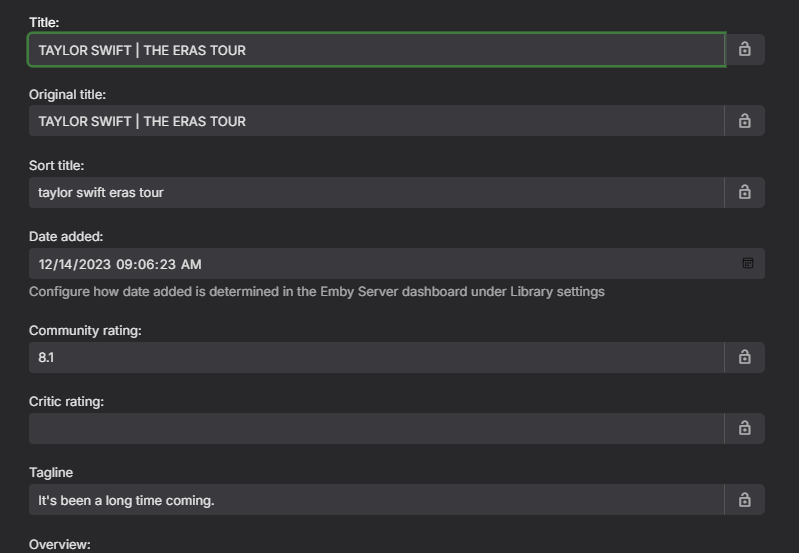The width and height of the screenshot is (799, 553).
Task: Click the Critic rating lock icon
Action: [x=745, y=428]
